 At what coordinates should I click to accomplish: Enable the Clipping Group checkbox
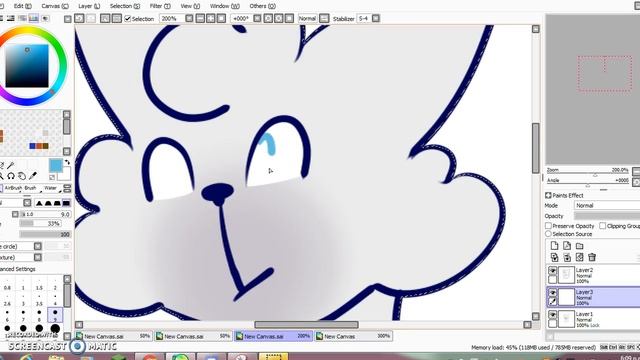pos(602,226)
